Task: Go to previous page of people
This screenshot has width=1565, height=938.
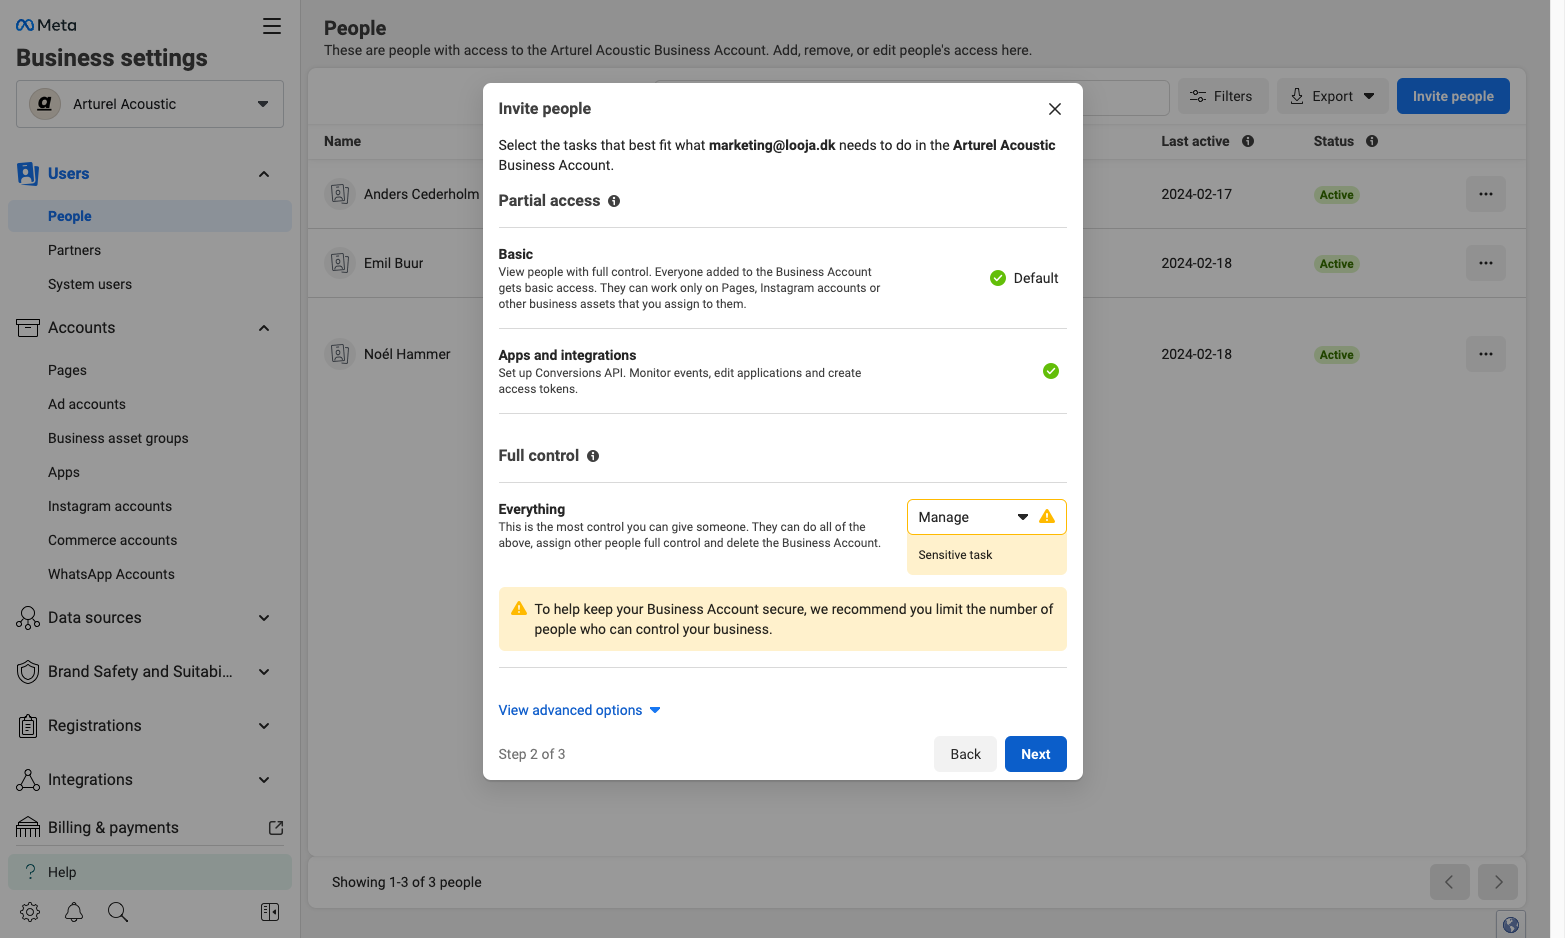Action: (x=1450, y=882)
